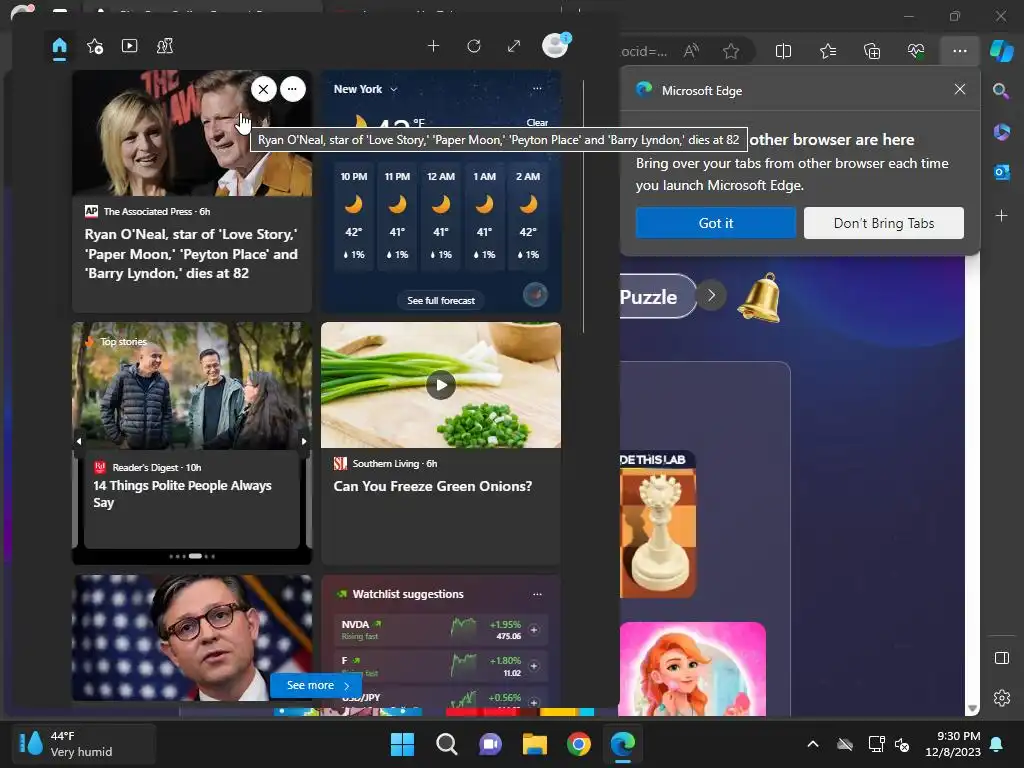Image resolution: width=1024 pixels, height=768 pixels.
Task: Open the red-haired girl game thumbnail
Action: point(692,669)
